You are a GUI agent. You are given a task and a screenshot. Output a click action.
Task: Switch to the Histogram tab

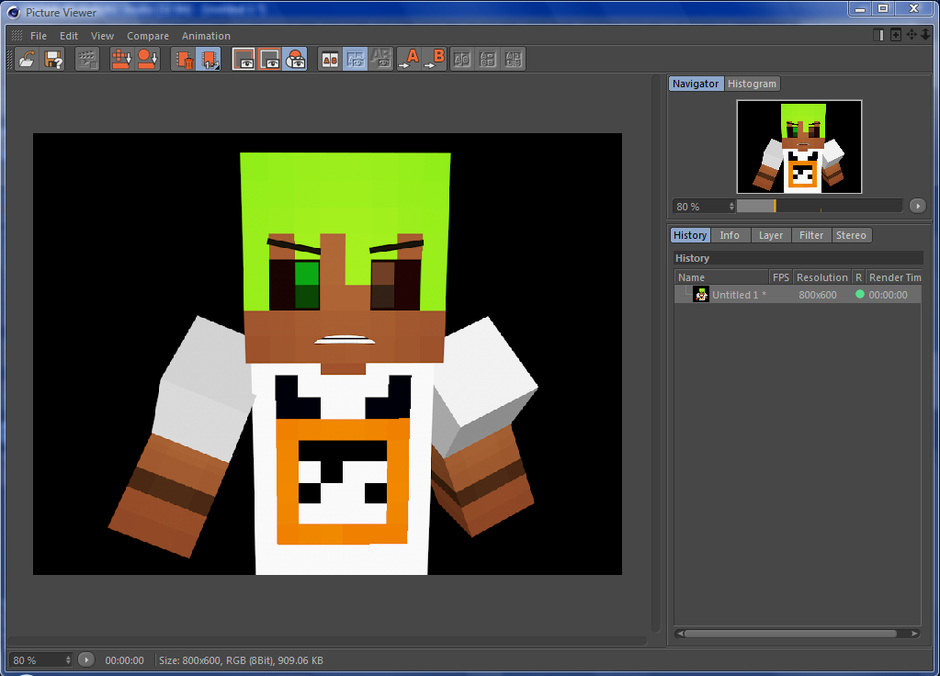(752, 84)
